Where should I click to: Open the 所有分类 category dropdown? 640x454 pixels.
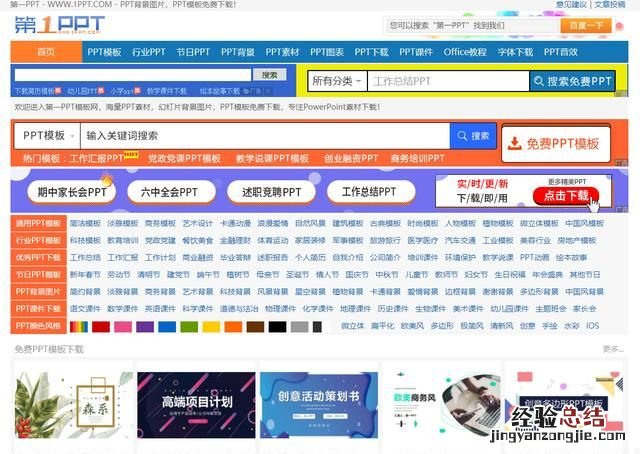pyautogui.click(x=338, y=81)
